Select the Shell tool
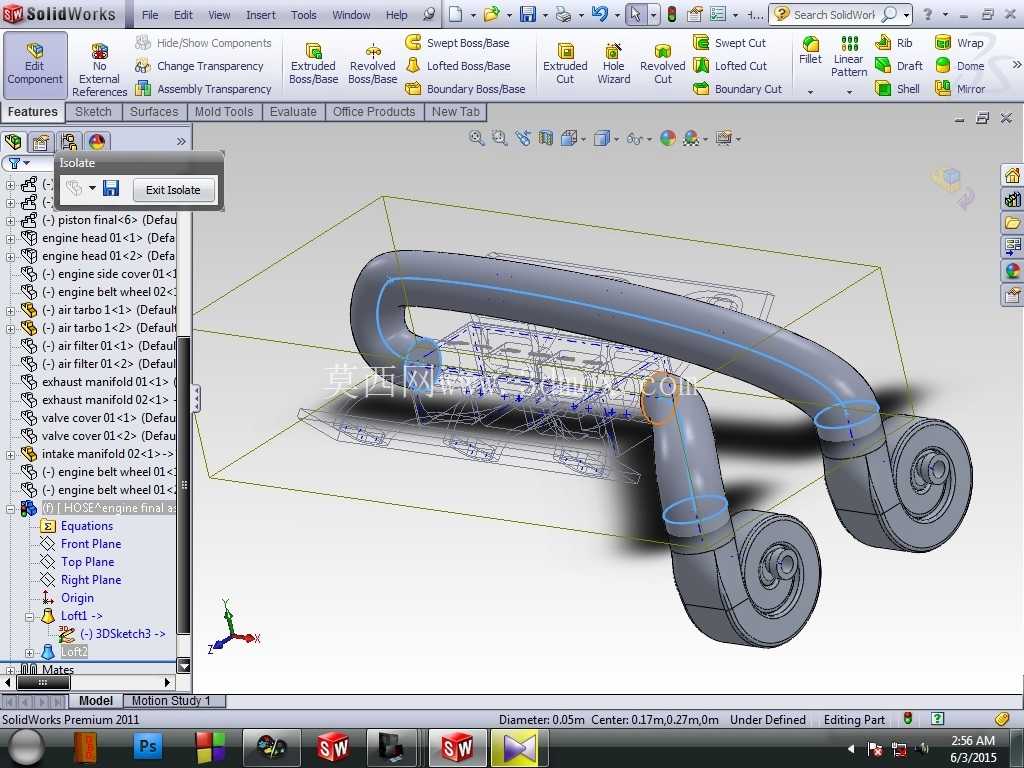The width and height of the screenshot is (1024, 768). [897, 89]
